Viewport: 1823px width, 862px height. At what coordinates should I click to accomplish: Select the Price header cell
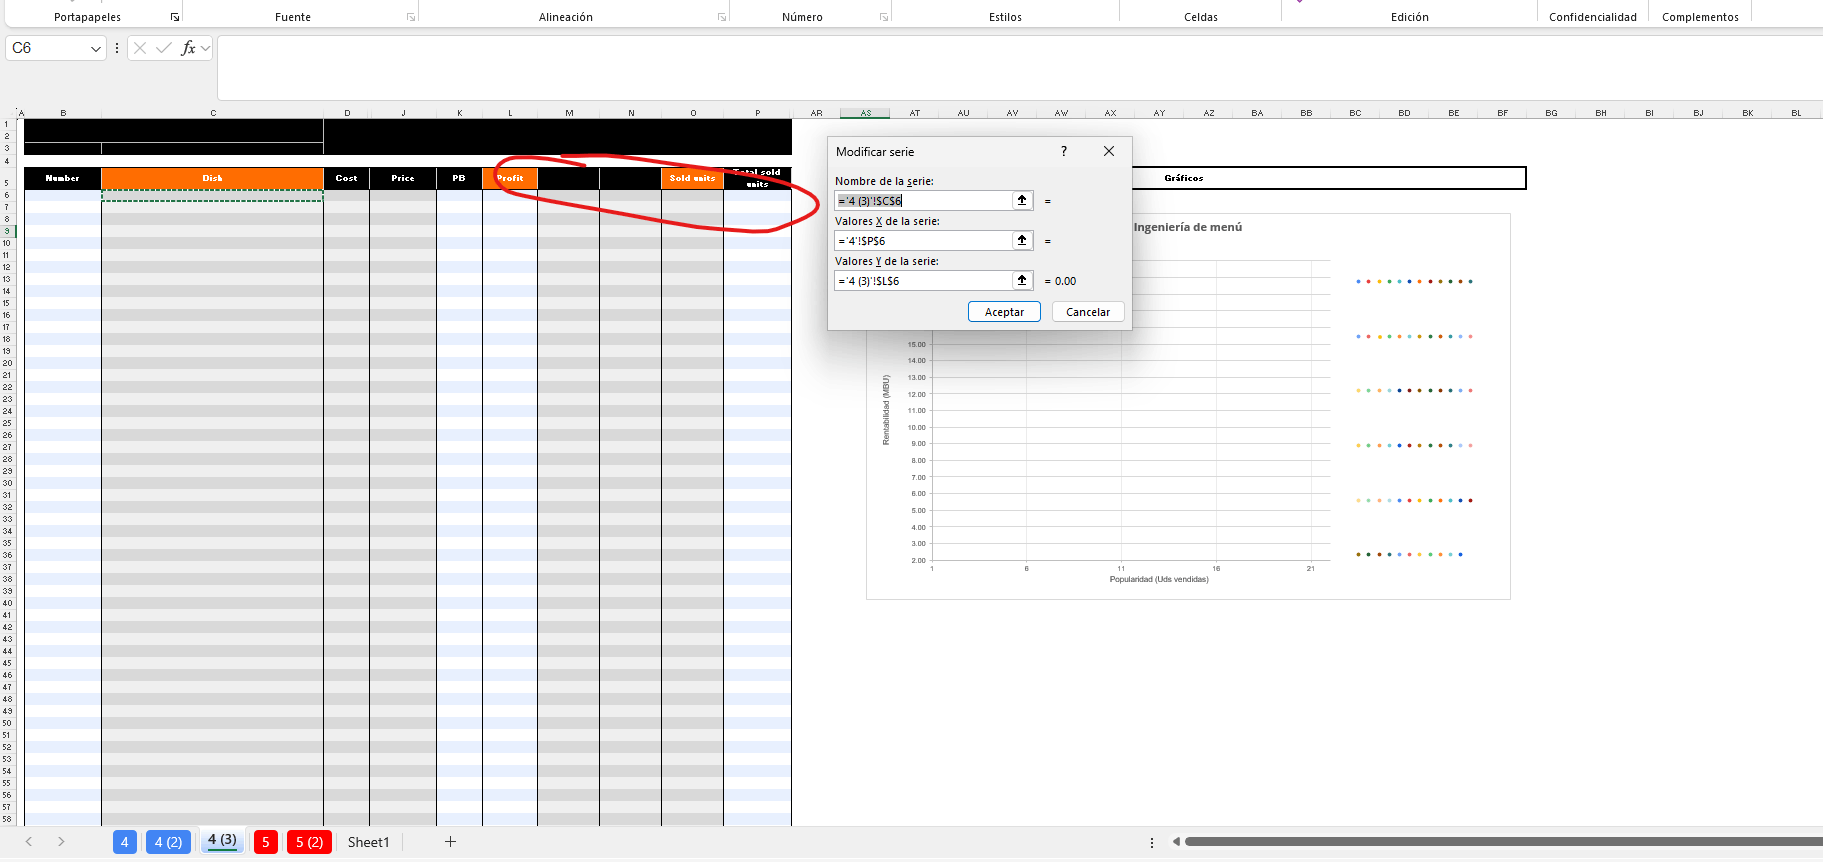pos(403,178)
